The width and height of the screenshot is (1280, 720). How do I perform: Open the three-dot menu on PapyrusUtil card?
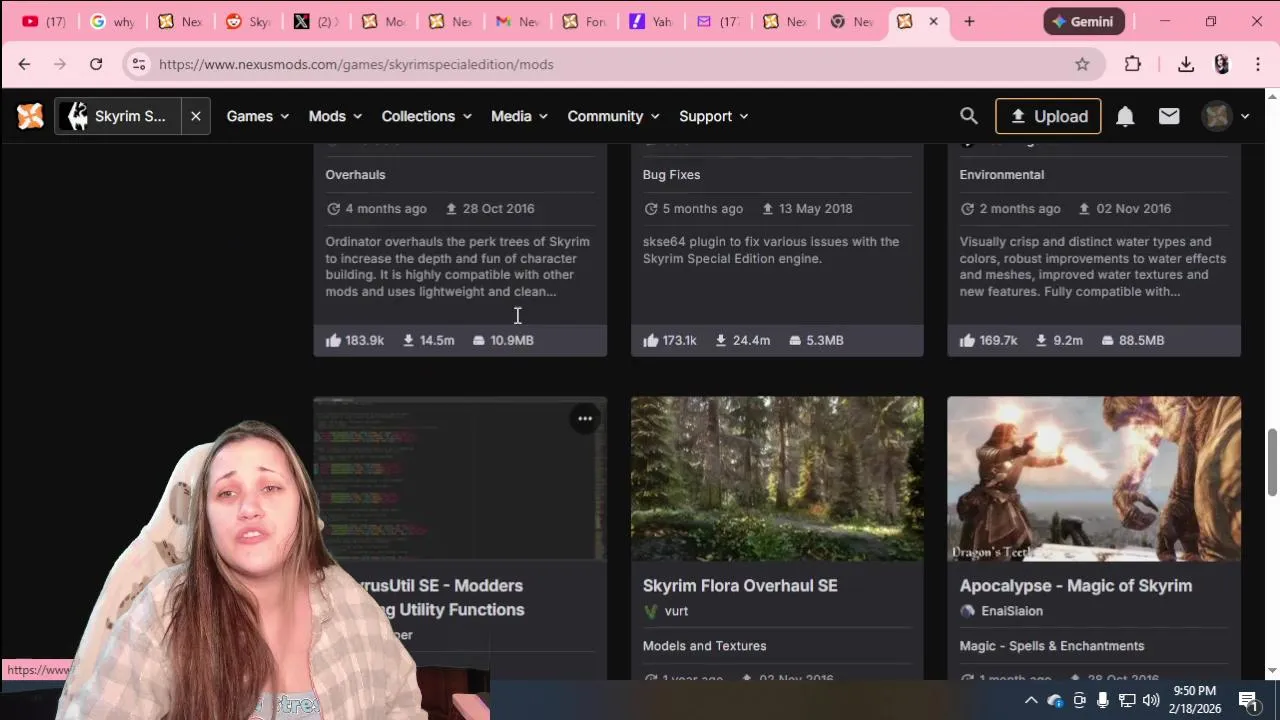(585, 419)
